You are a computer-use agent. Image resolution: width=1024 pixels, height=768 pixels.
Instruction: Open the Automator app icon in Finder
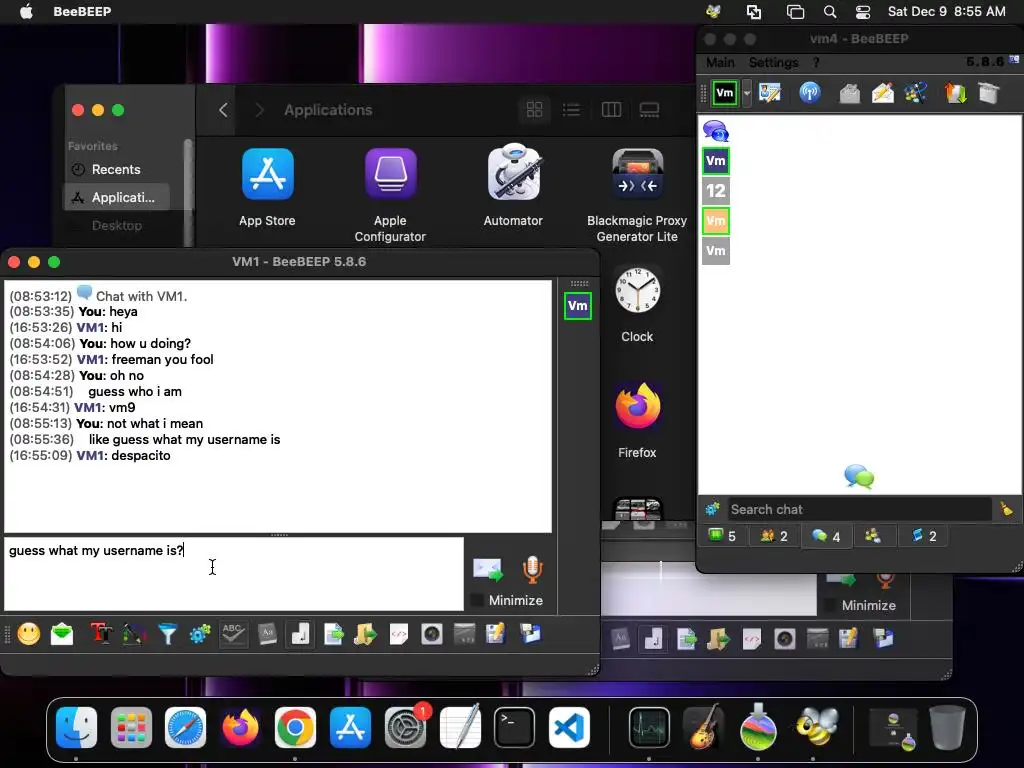513,174
